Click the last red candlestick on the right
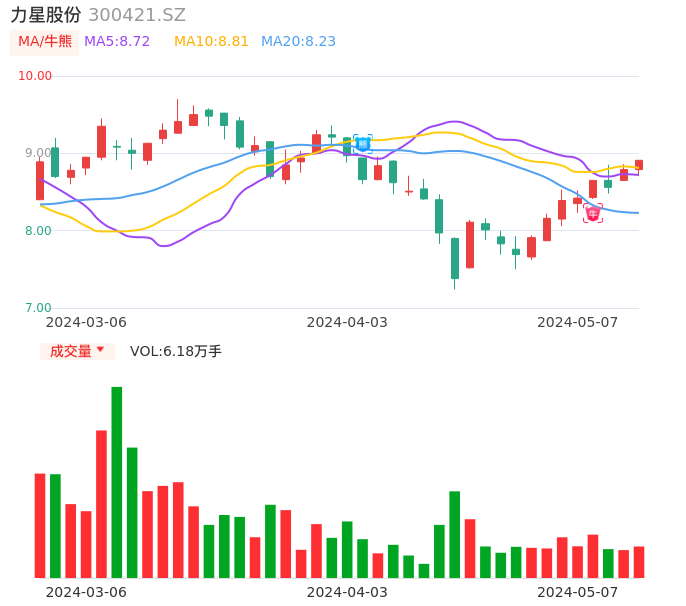This screenshot has width=686, height=606. pos(639,165)
